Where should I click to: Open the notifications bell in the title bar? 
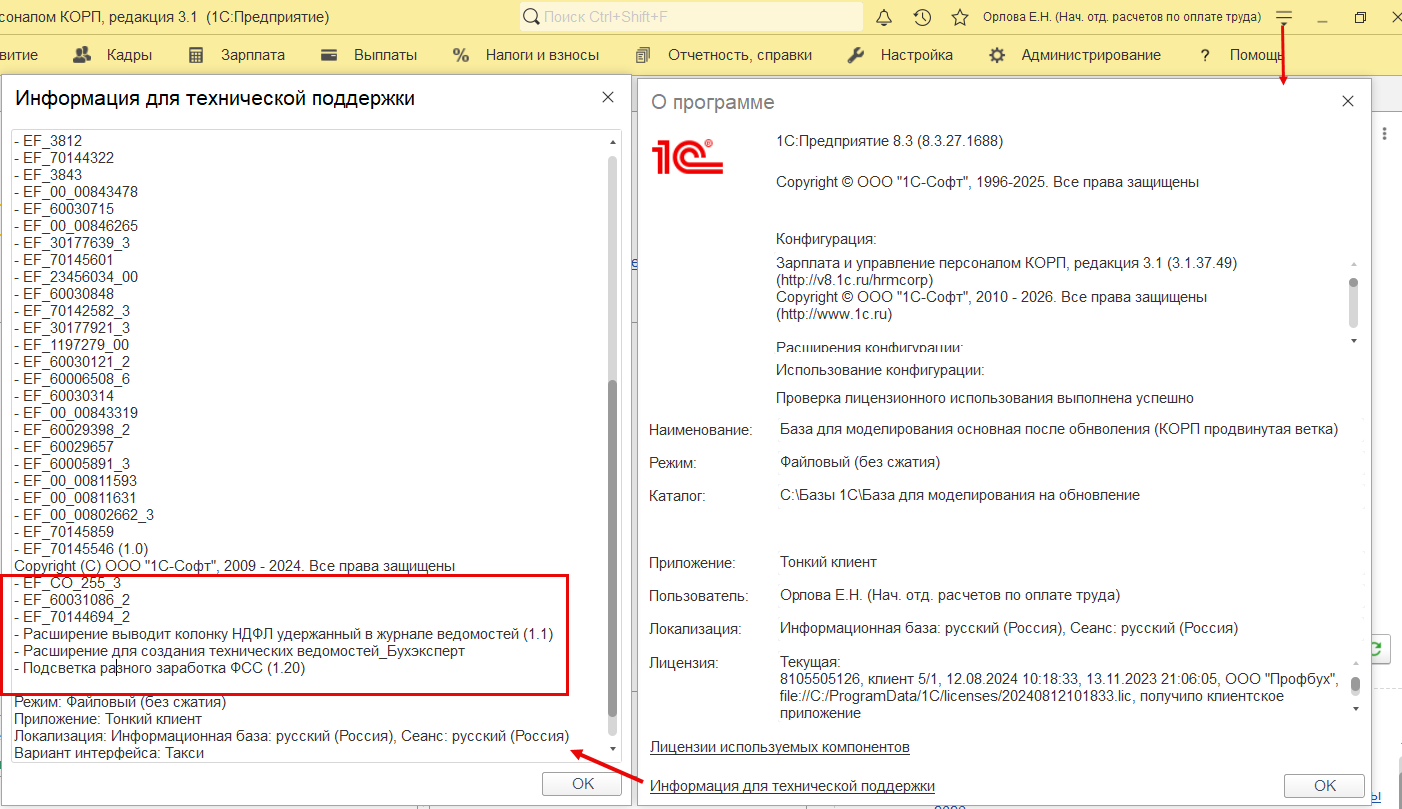[884, 17]
